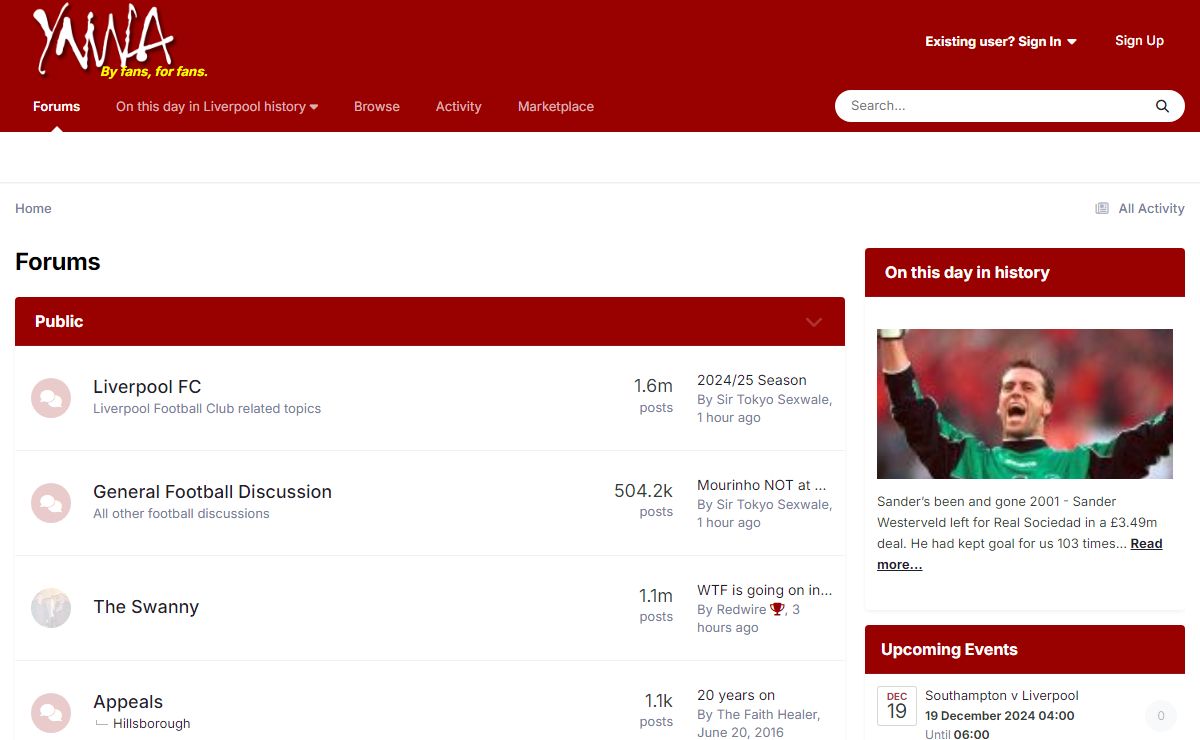This screenshot has height=740, width=1200.
Task: Open the 2024/25 Season topic
Action: point(752,380)
